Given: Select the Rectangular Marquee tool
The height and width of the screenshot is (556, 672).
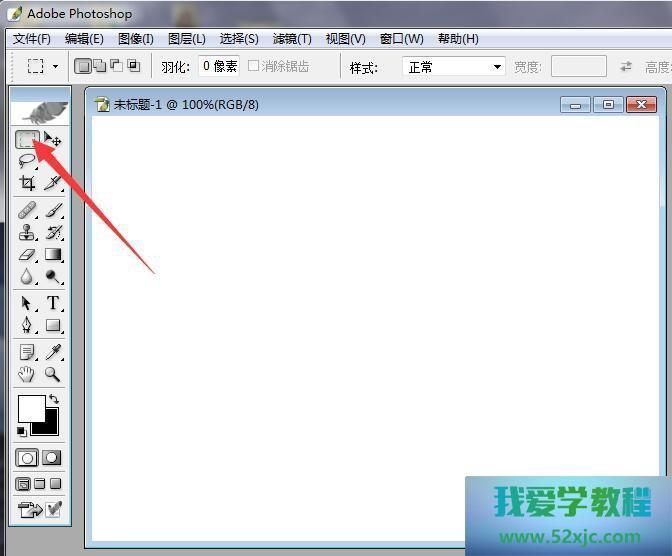Looking at the screenshot, I should point(27,141).
